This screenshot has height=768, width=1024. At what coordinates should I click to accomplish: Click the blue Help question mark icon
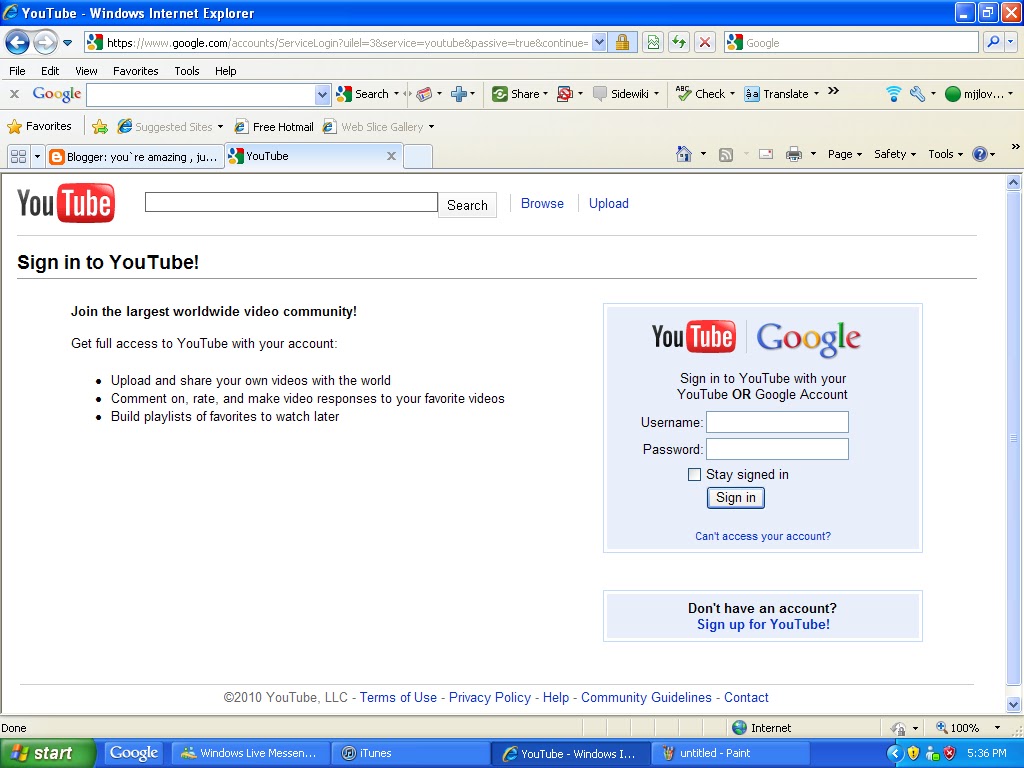pyautogui.click(x=980, y=154)
